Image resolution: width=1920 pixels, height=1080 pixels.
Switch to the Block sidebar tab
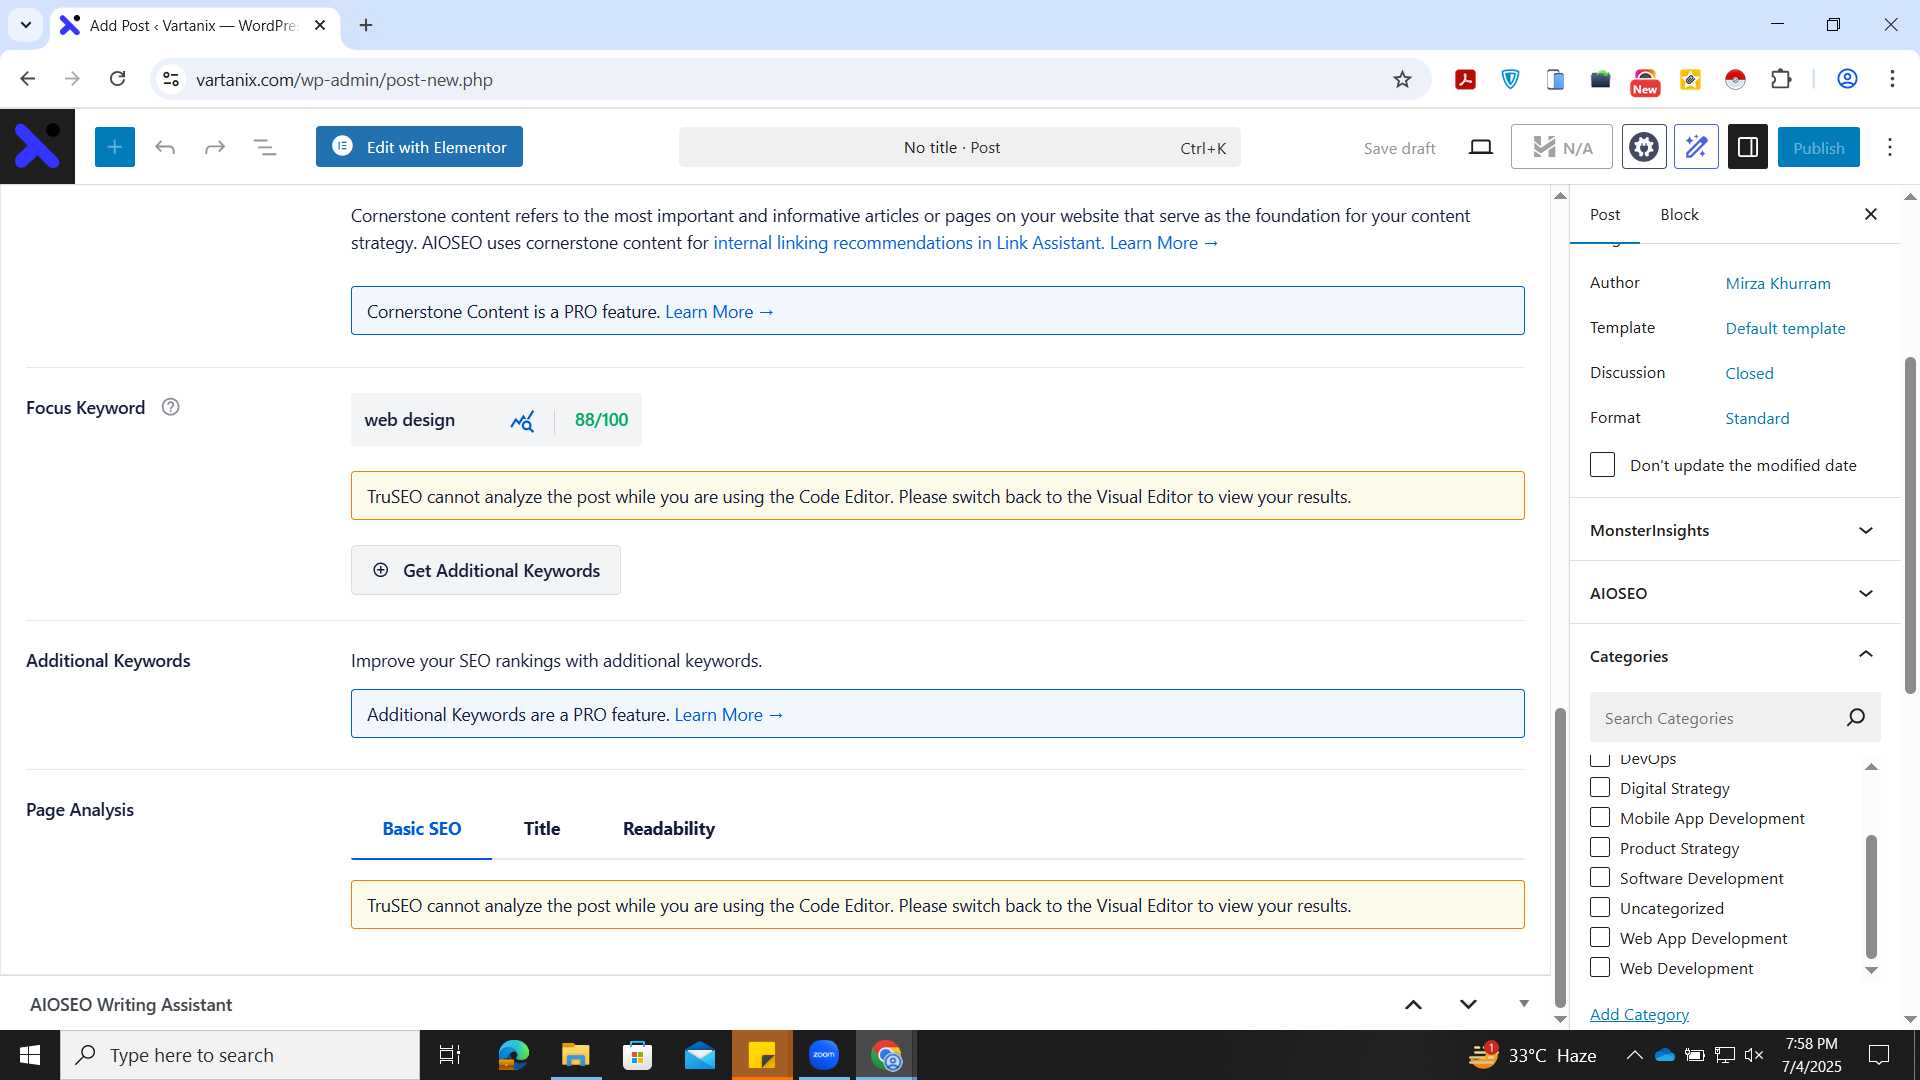(x=1679, y=214)
